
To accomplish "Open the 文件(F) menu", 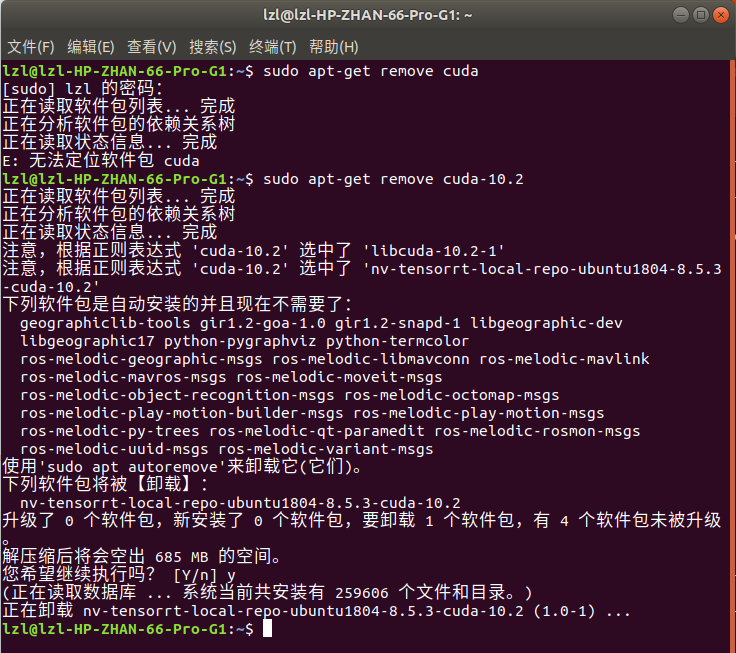I will 31,47.
